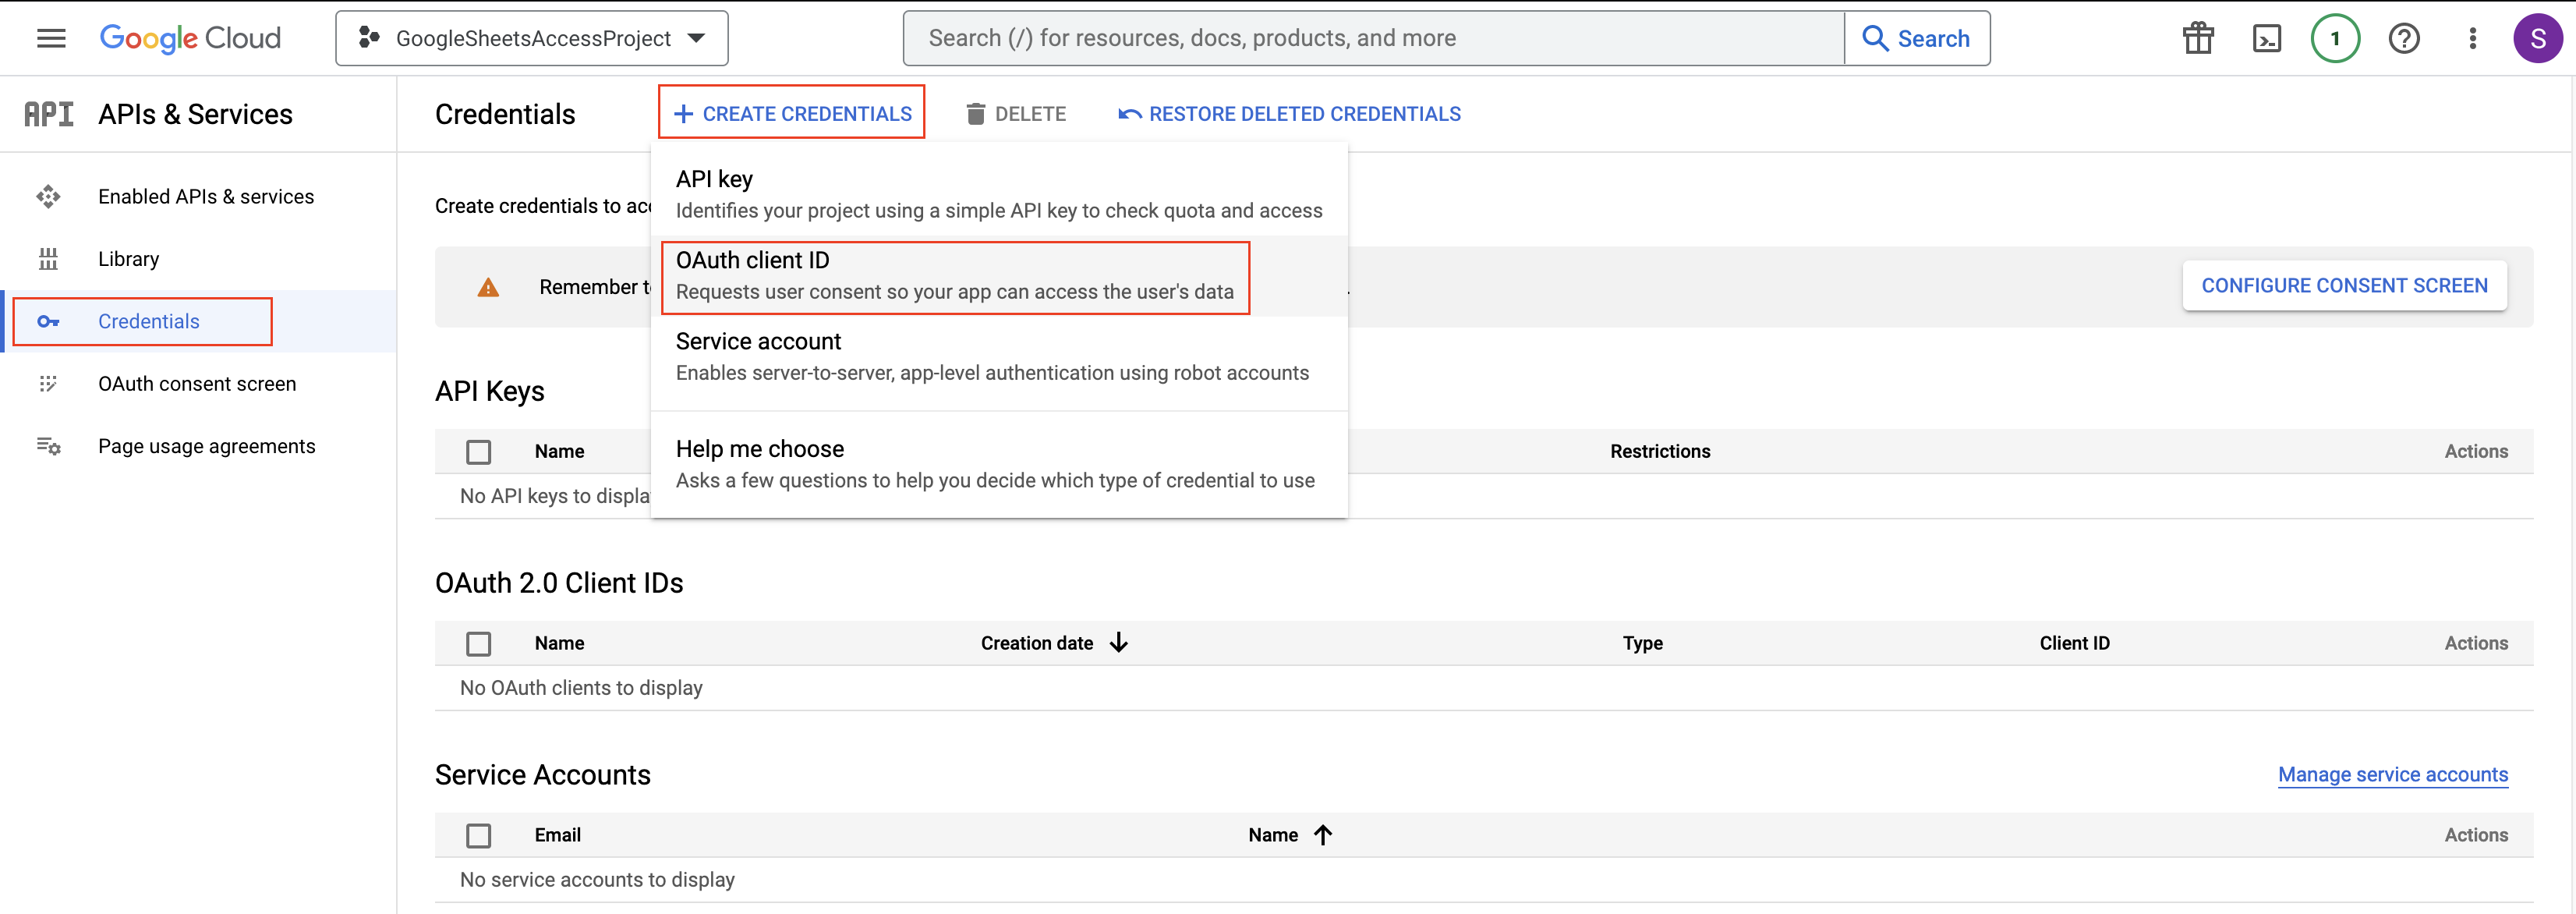Click the gift free trial icon
Image resolution: width=2576 pixels, height=914 pixels.
2198,38
